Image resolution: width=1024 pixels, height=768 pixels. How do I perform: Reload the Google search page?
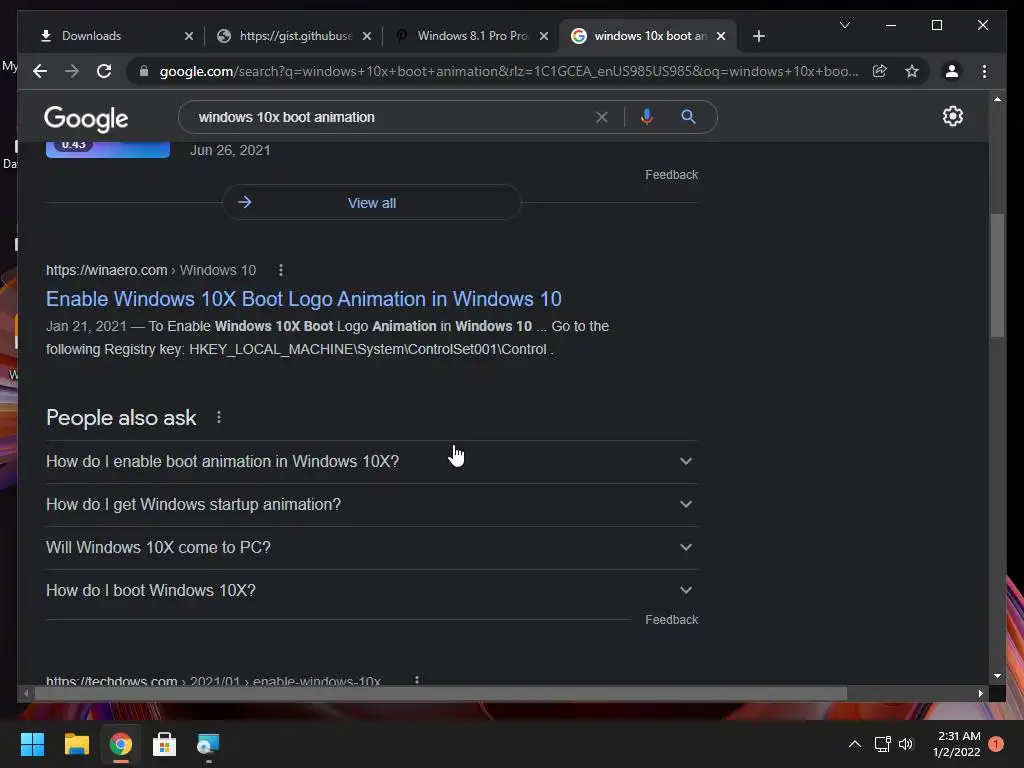pyautogui.click(x=104, y=71)
